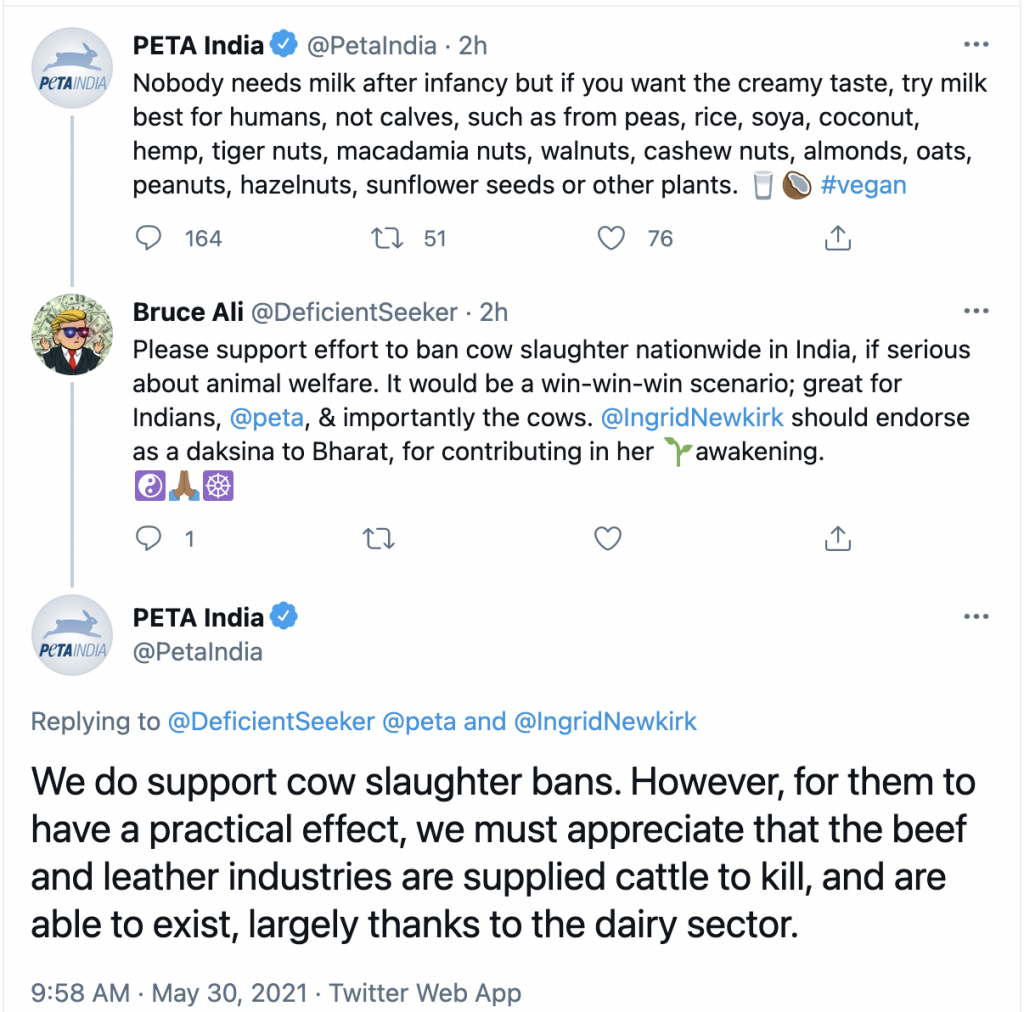Open more options on Bruce Ali's tweet

(x=974, y=312)
